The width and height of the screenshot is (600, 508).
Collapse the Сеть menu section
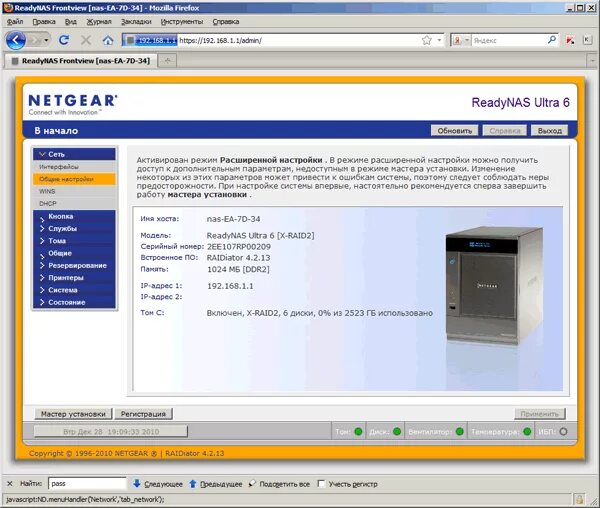(74, 154)
